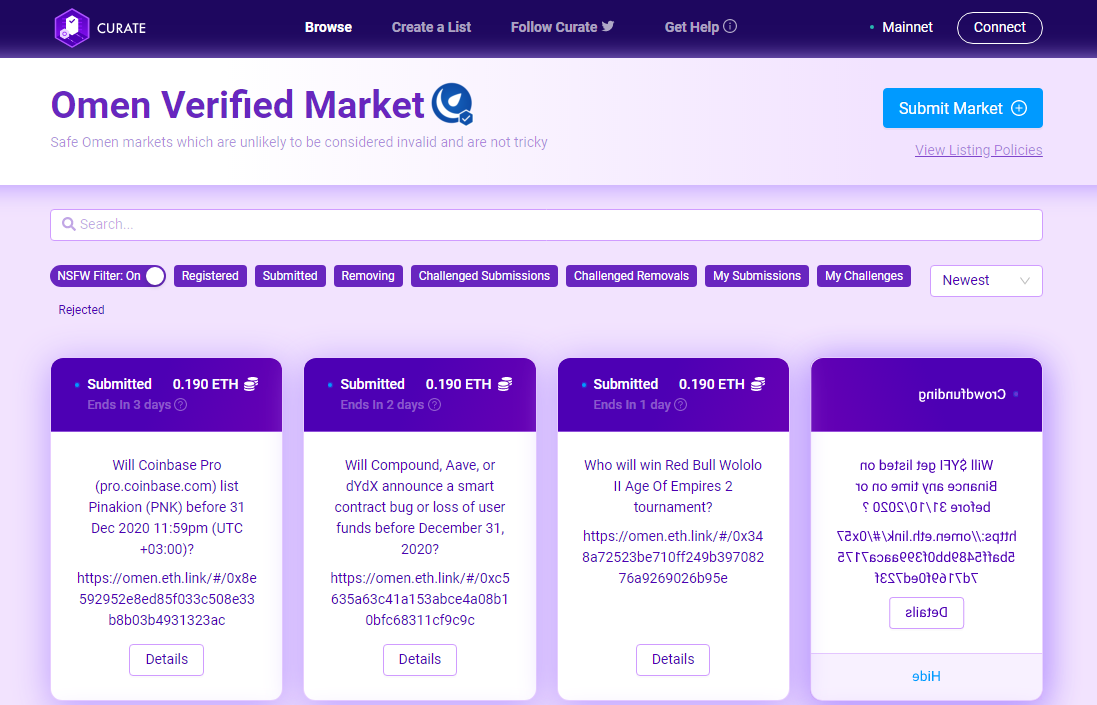Click Details on Coinbase Pro card
The image size is (1097, 705).
[x=167, y=660]
